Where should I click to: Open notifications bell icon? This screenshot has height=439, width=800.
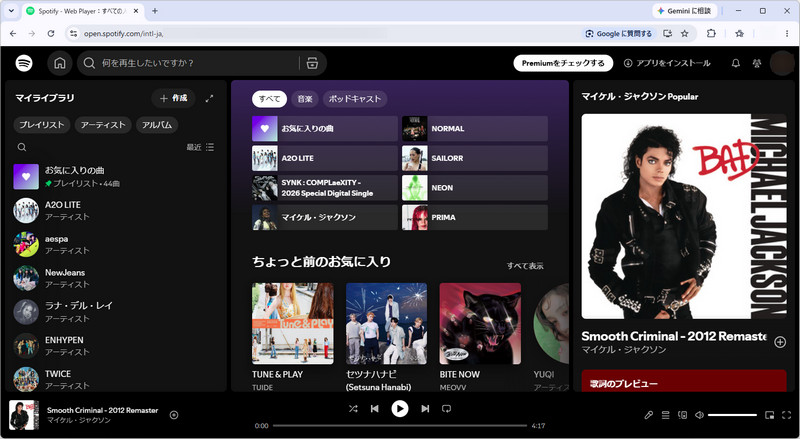tap(736, 63)
